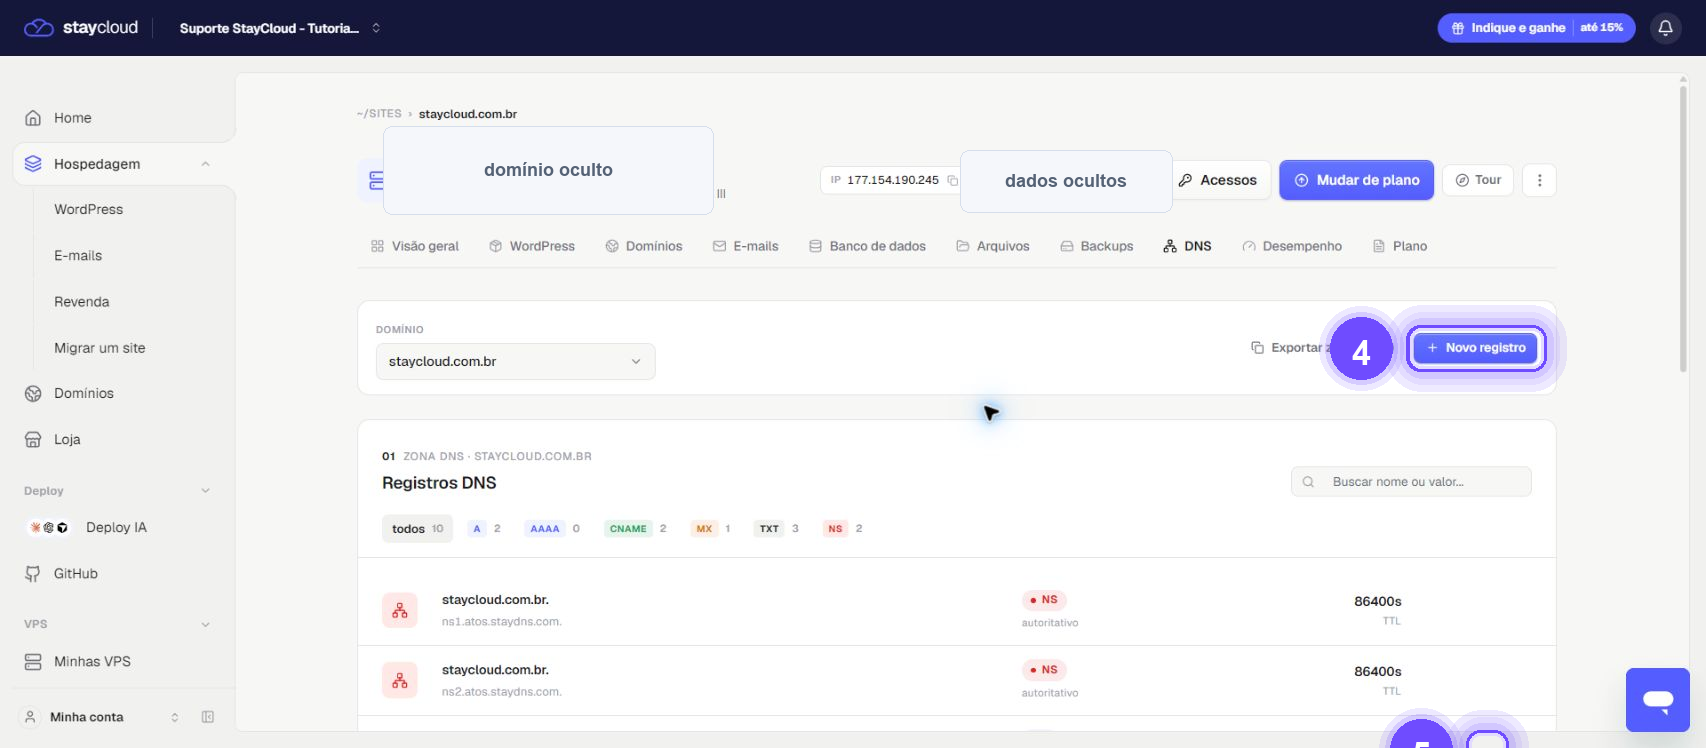Viewport: 1706px width, 748px height.
Task: Switch to the Visão geral tab
Action: pyautogui.click(x=415, y=246)
